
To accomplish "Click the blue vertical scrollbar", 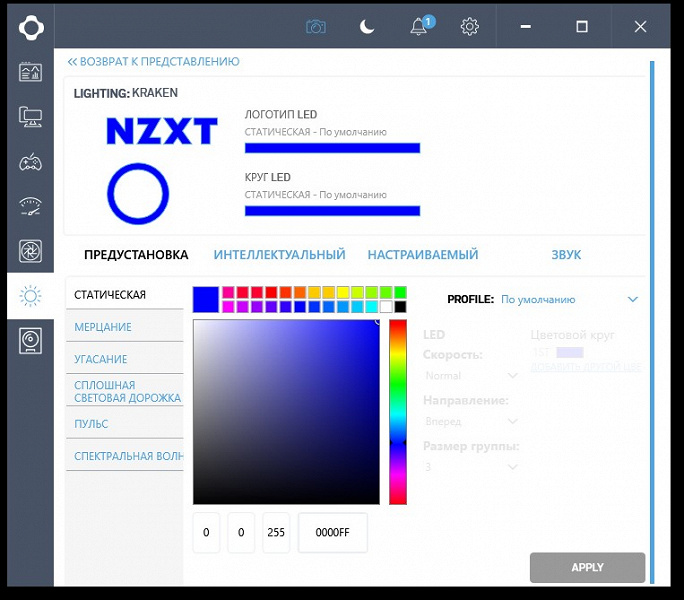I will pyautogui.click(x=652, y=322).
